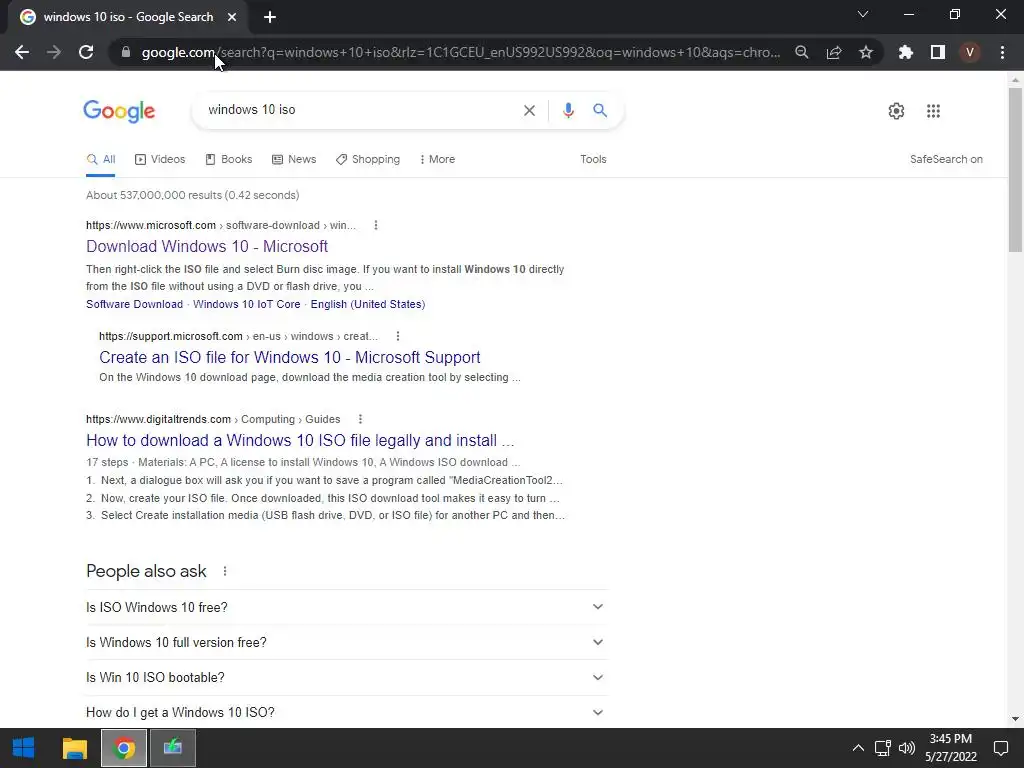Share this page using the share icon
The width and height of the screenshot is (1024, 768).
(x=834, y=52)
